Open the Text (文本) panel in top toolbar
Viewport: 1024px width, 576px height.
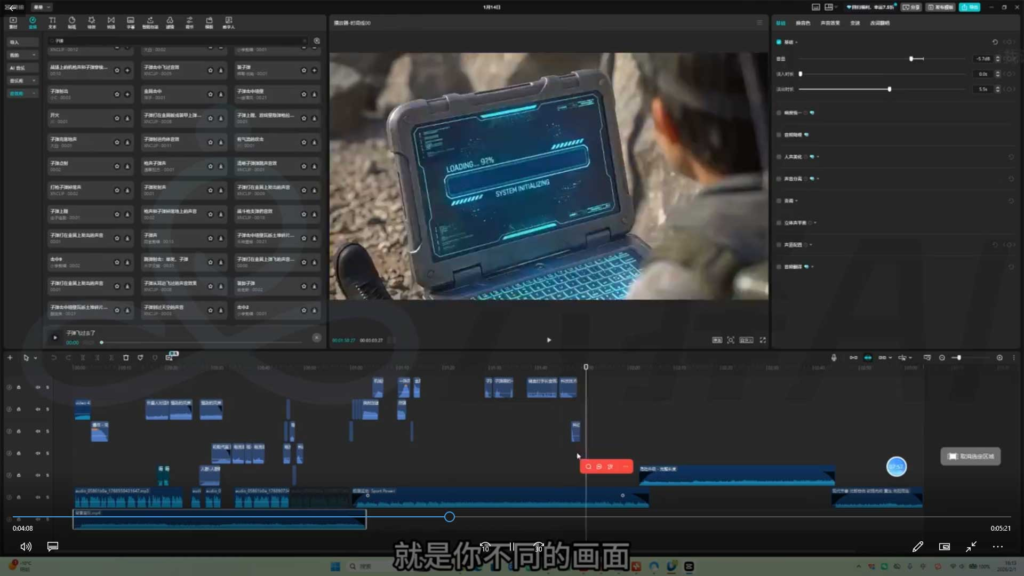coord(52,22)
